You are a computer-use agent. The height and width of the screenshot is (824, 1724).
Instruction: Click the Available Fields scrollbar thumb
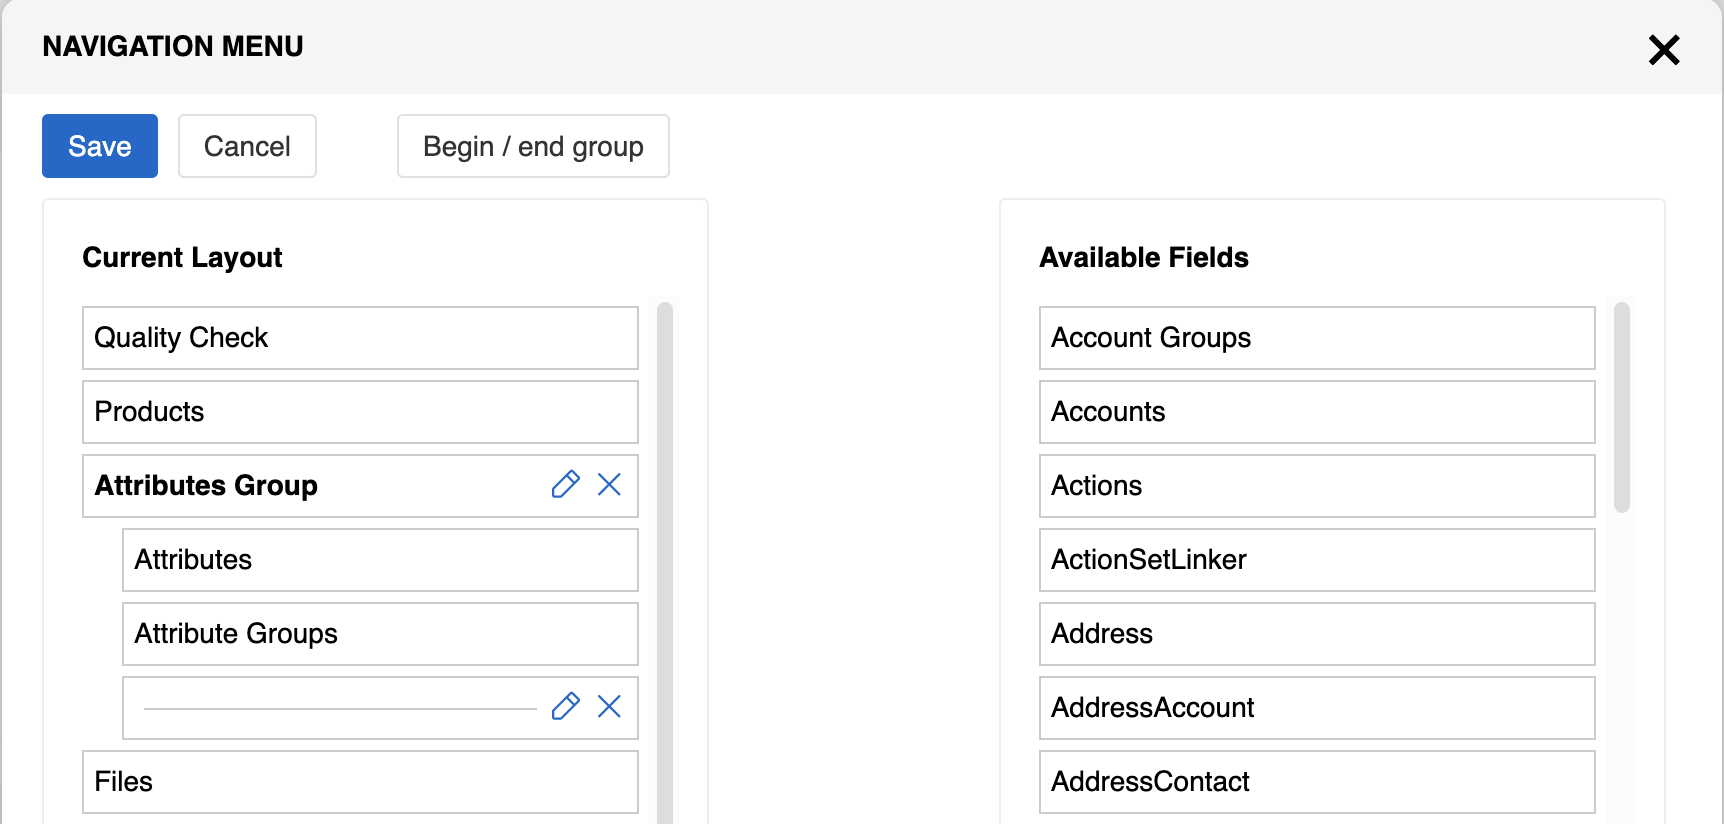coord(1621,407)
